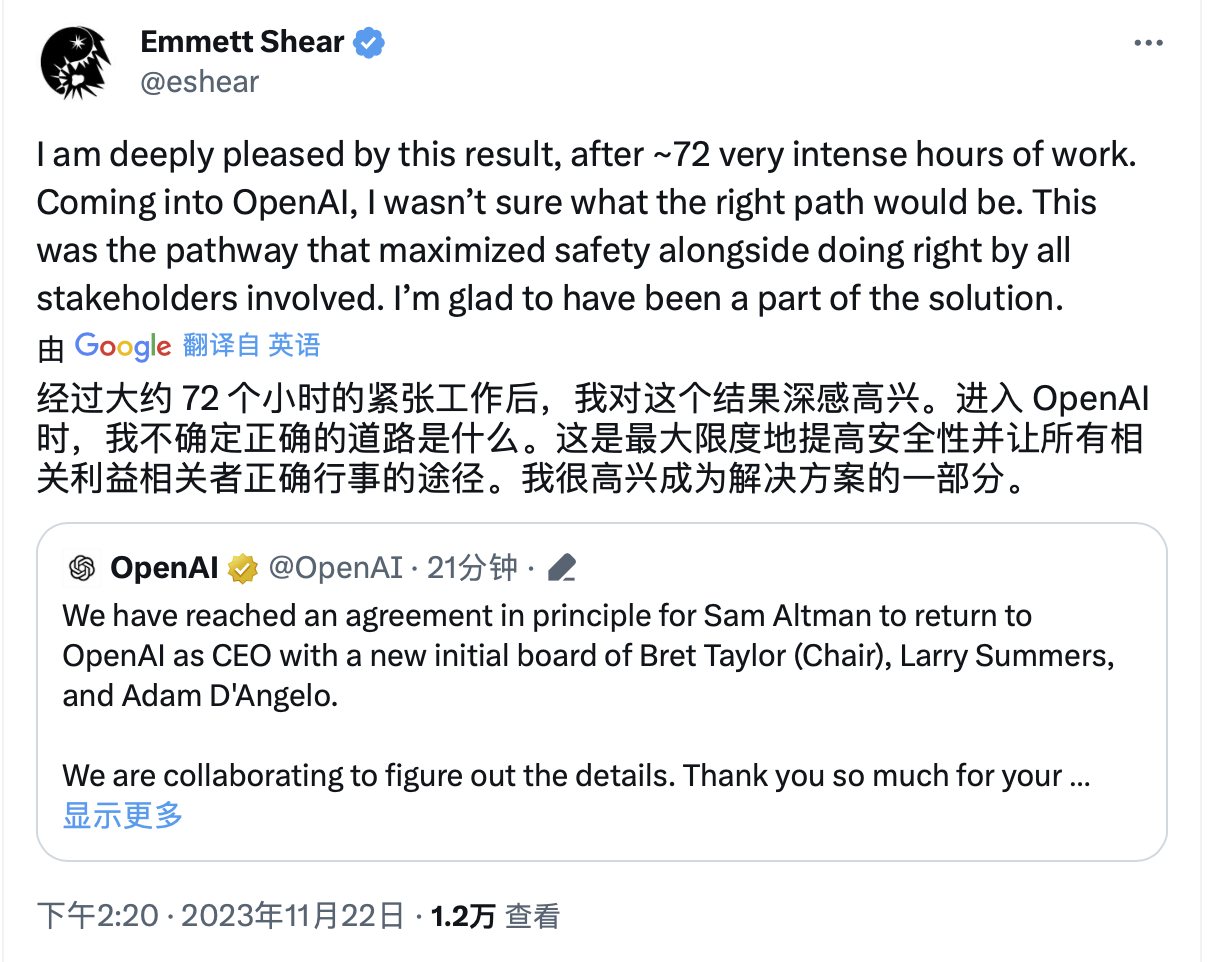1226x962 pixels.
Task: Click the OpenAI account name in quoted post
Action: 164,568
